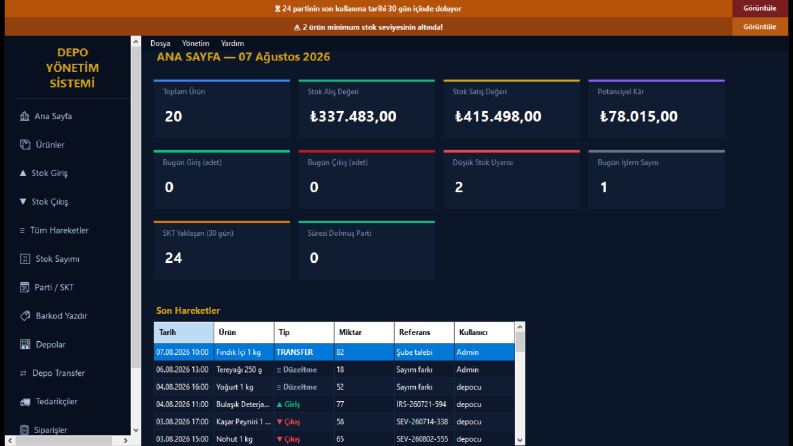The height and width of the screenshot is (446, 793).
Task: Sort table by the Tip column
Action: (x=304, y=332)
